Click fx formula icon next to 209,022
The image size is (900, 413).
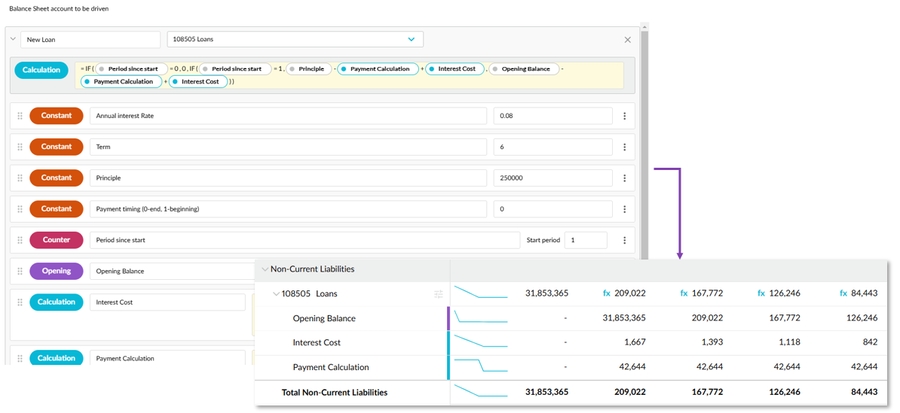[606, 294]
